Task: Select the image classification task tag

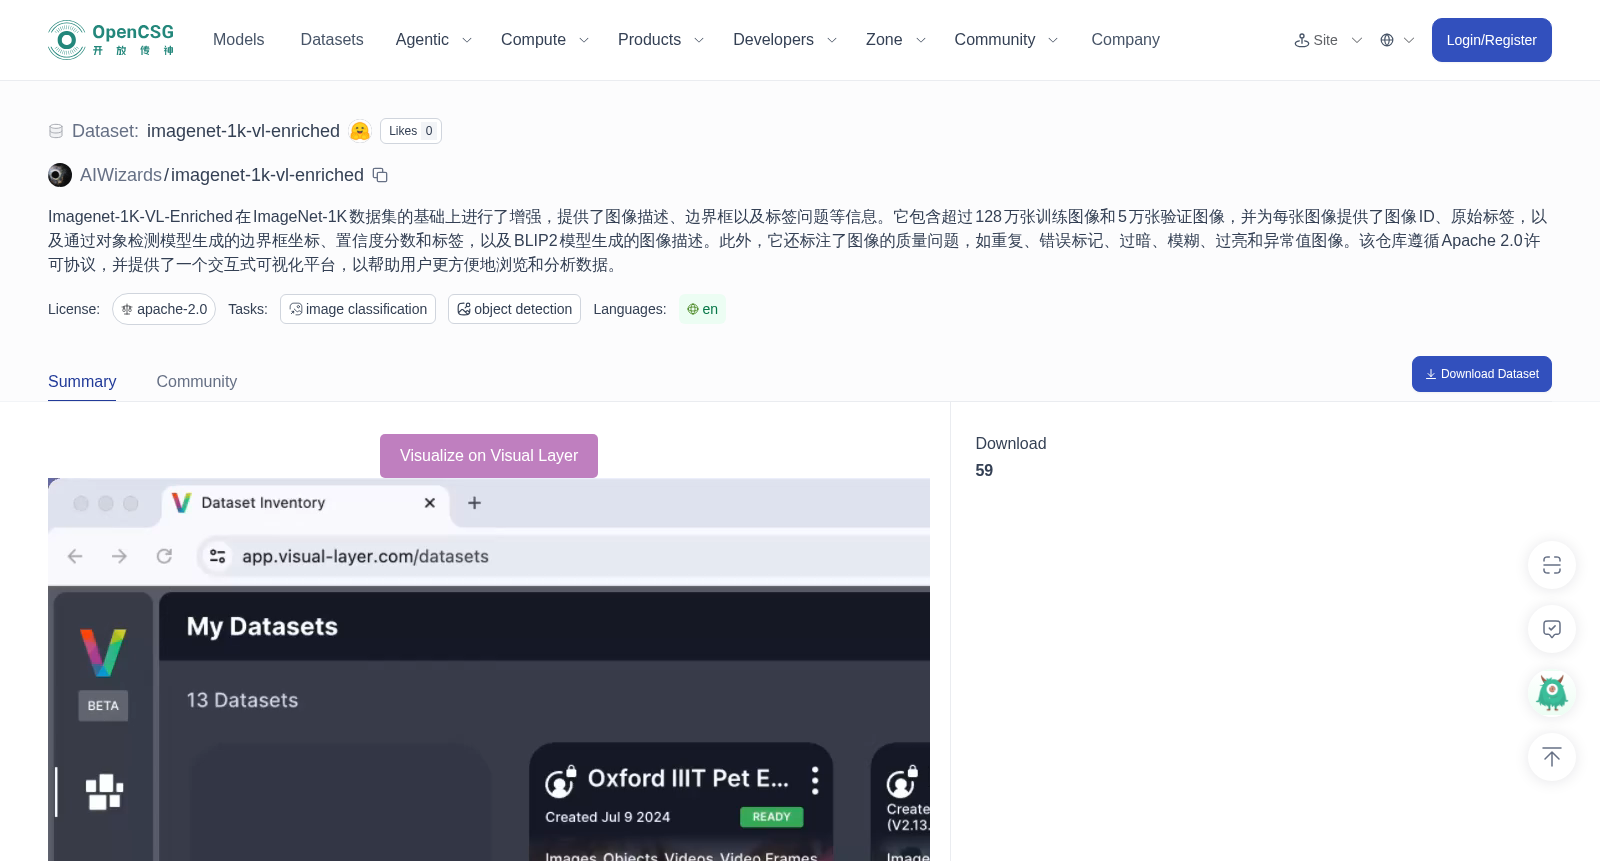Action: pyautogui.click(x=358, y=309)
